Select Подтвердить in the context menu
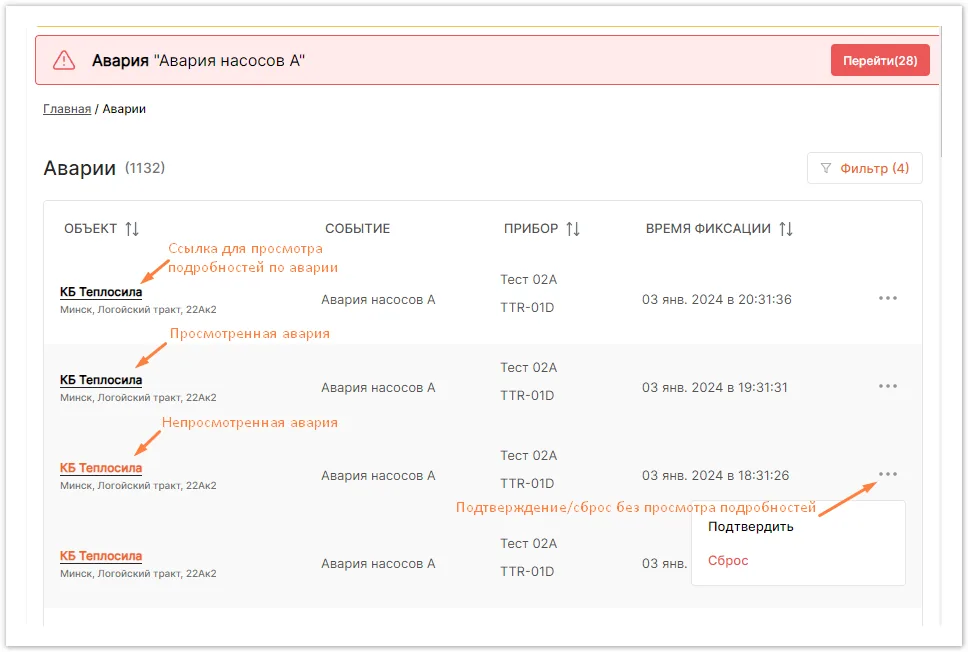 [751, 527]
